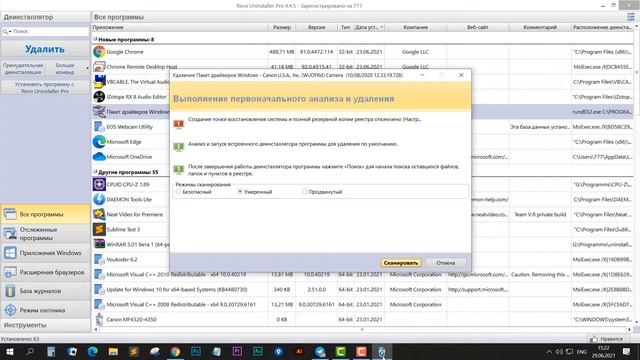Image resolution: width=640 pixels, height=360 pixels.
Task: Expand Инструменты section
Action: (45, 325)
